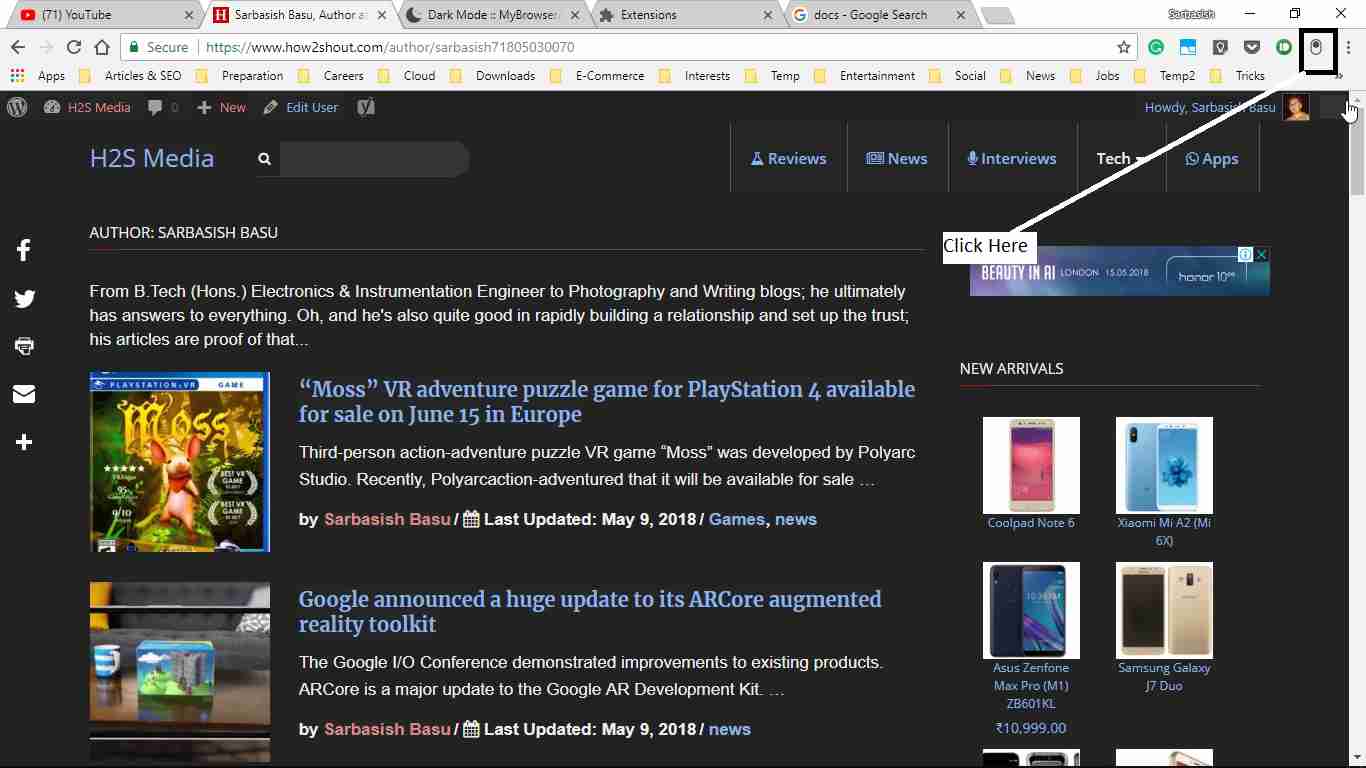Viewport: 1366px width, 768px height.
Task: Open the Tricks bookmark folder
Action: point(1238,75)
